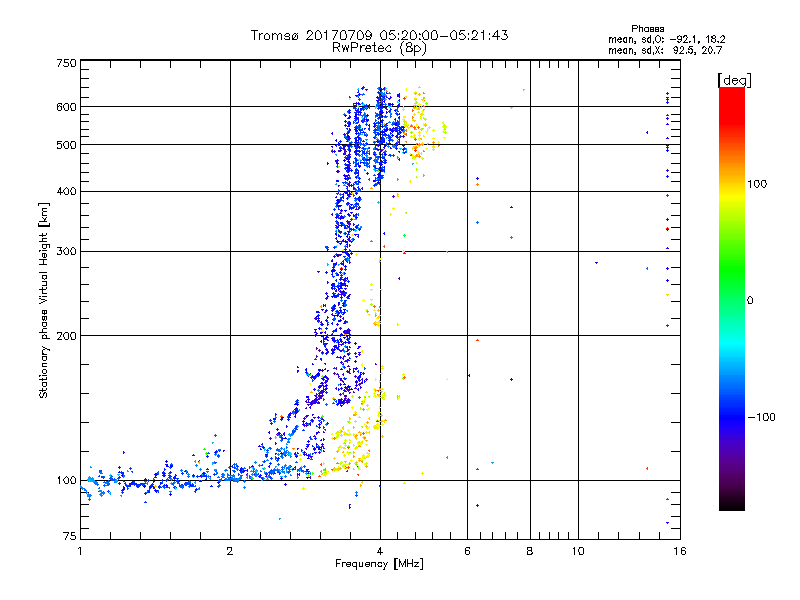The width and height of the screenshot is (800, 600).
Task: Click the 'Frequency [MHz]' axis label
Action: pos(379,564)
